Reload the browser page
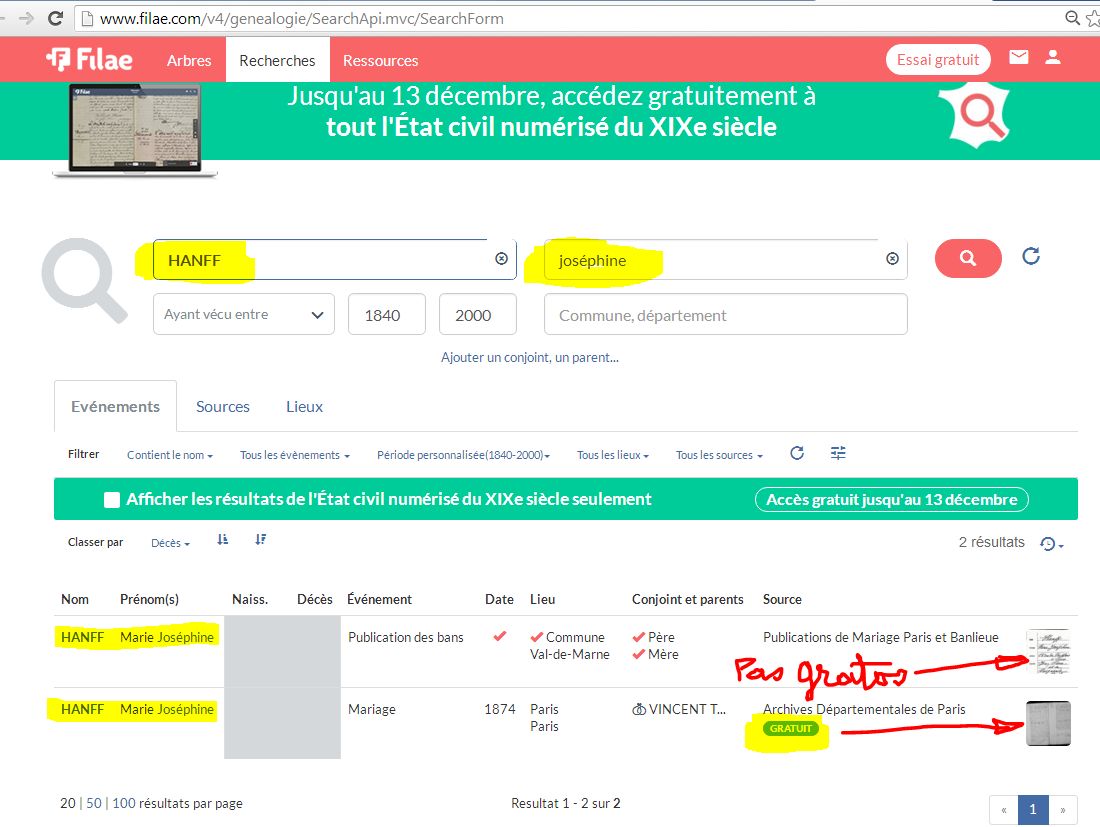This screenshot has width=1100, height=827. (55, 18)
